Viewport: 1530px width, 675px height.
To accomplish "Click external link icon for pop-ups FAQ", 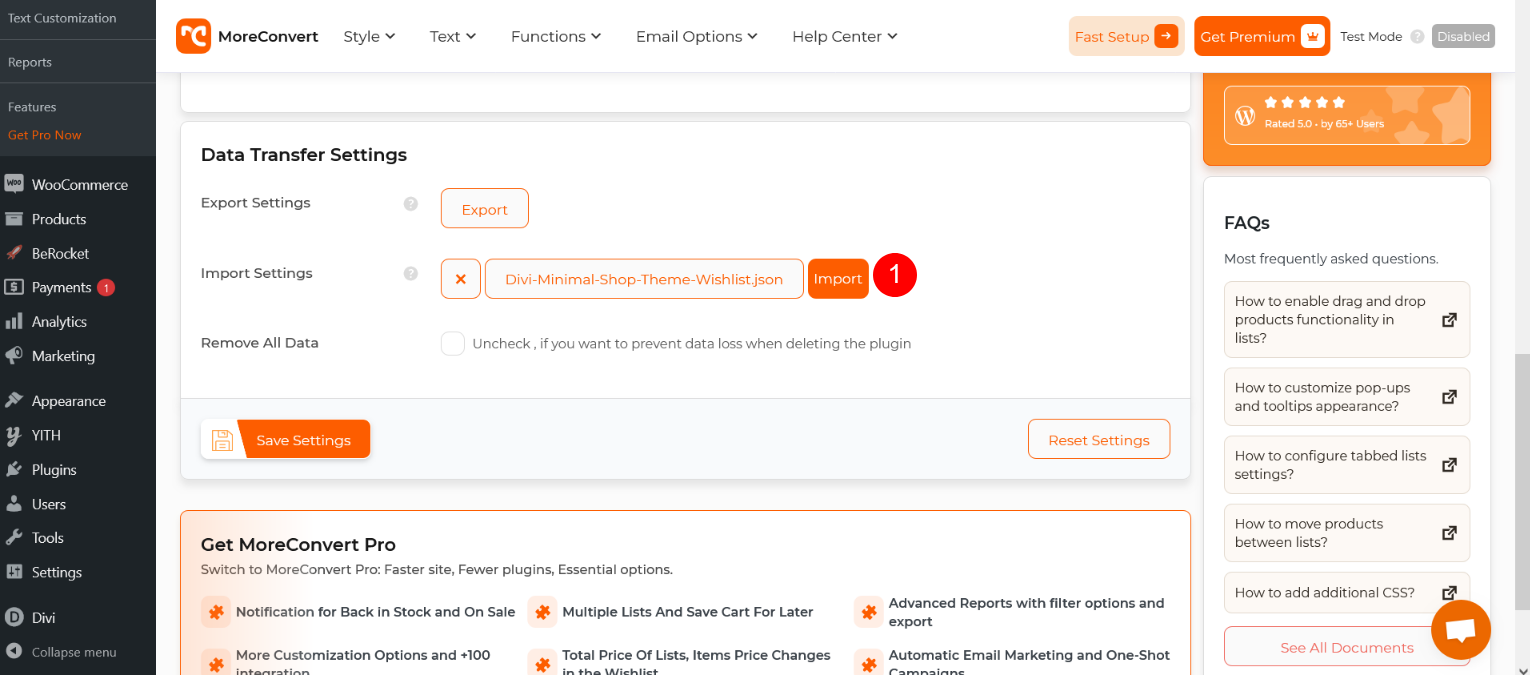I will coord(1449,397).
